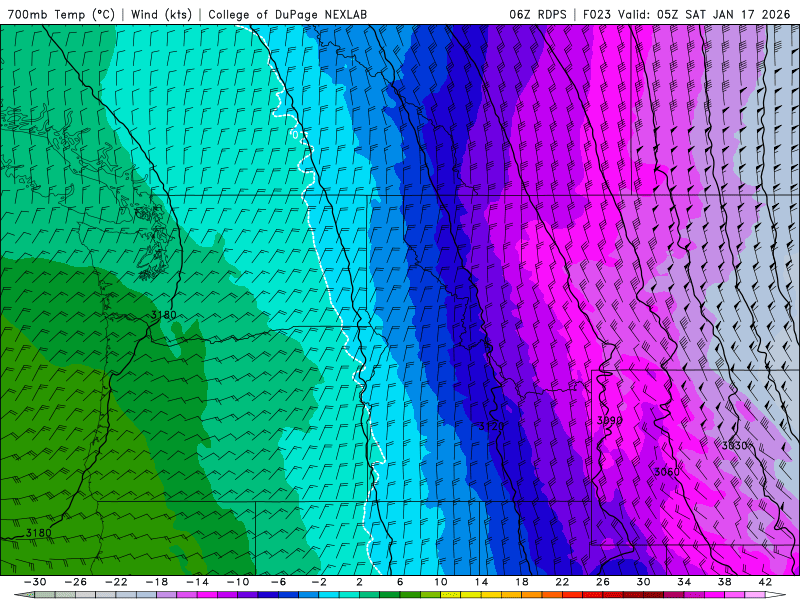Click the "0" label on the white dashed isotherm
Screen dimensions: 800x600
[296, 135]
